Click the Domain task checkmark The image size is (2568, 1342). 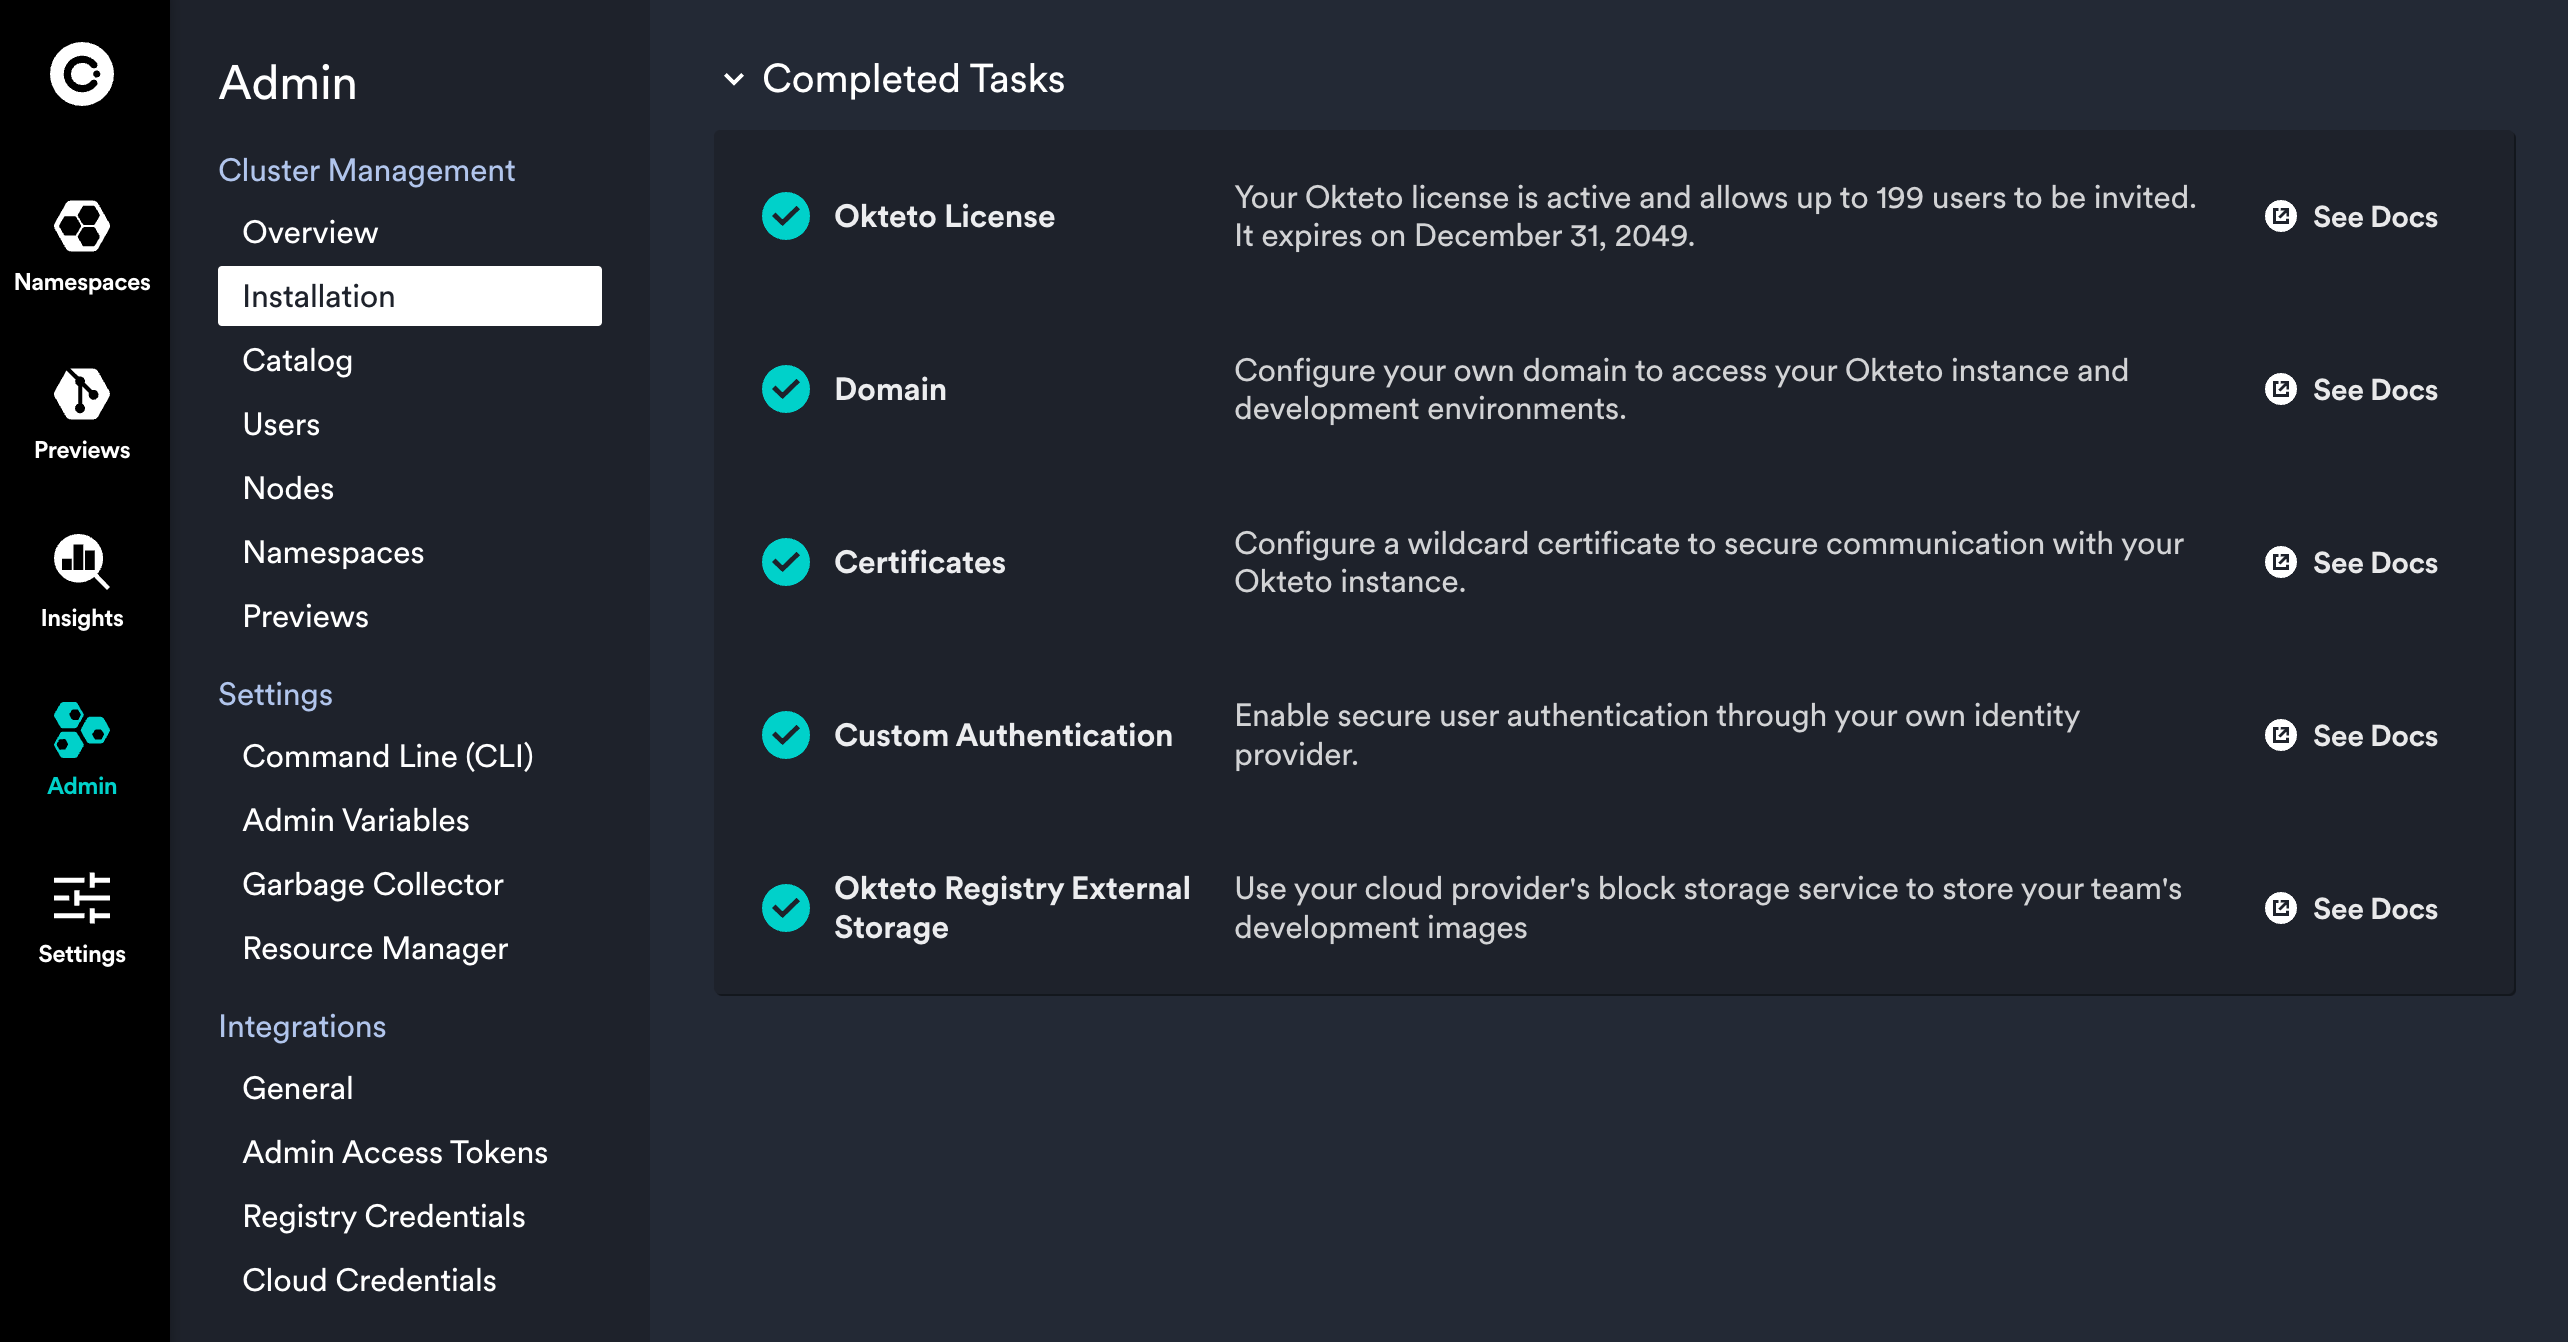tap(786, 389)
